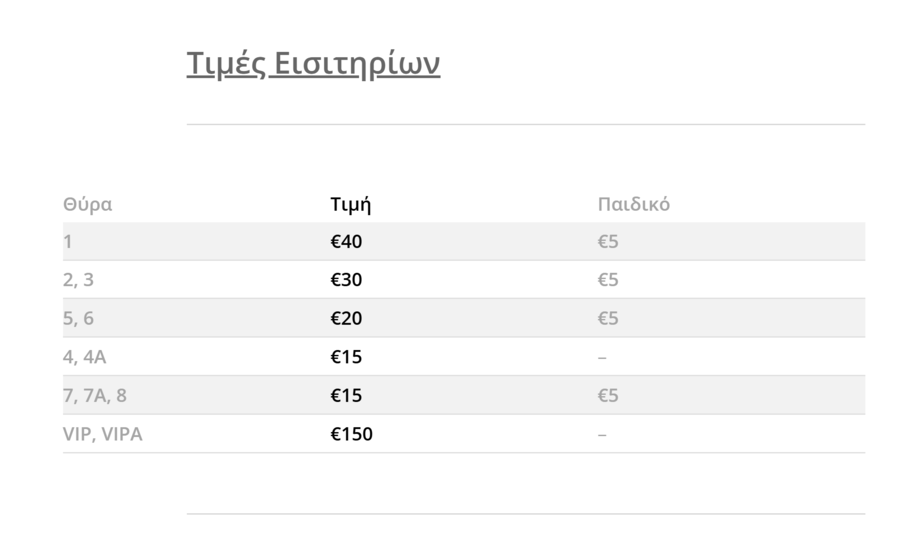Screen dimensions: 900x547
Task: Click €15 price in the 7, 7A, 8 row
Action: [346, 395]
